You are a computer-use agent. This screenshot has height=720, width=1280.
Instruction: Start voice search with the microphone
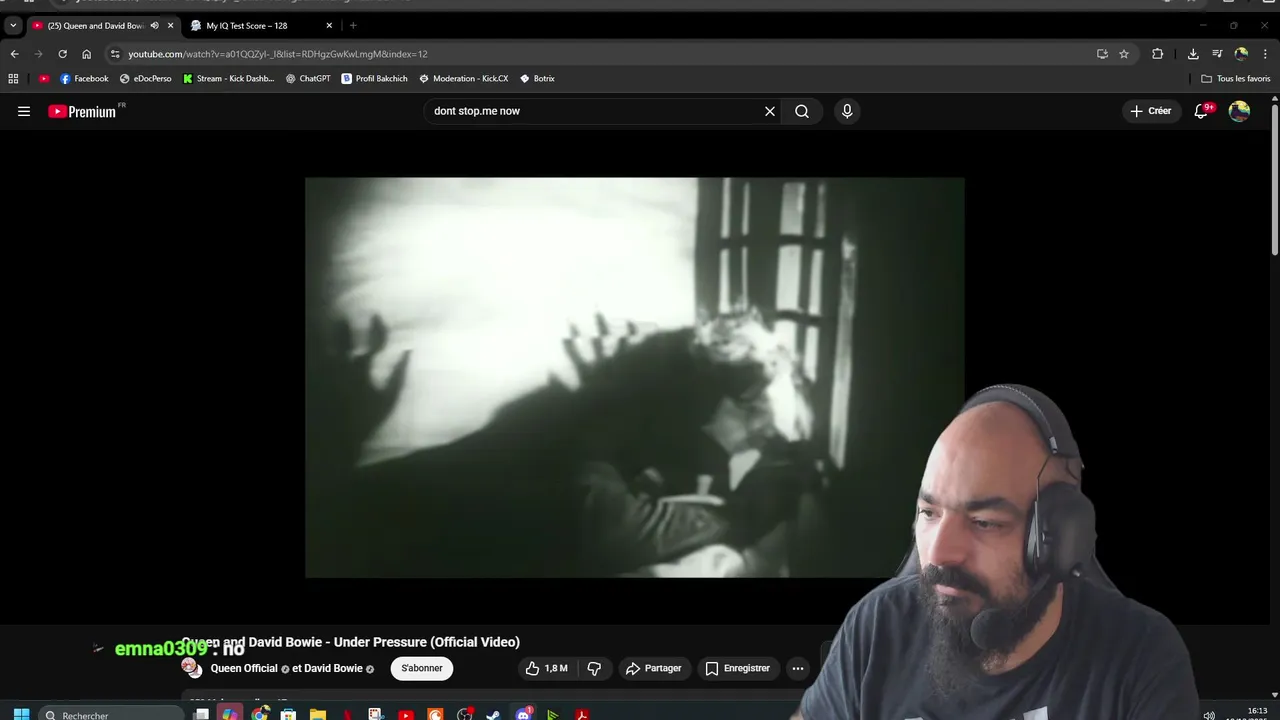click(x=847, y=111)
